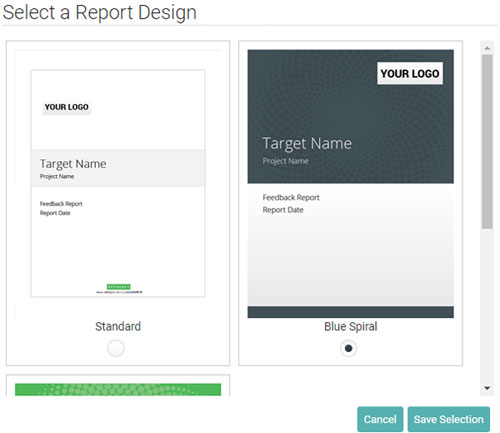The image size is (500, 433).
Task: Click the empty scrollbar track below the thumb
Action: [487, 305]
